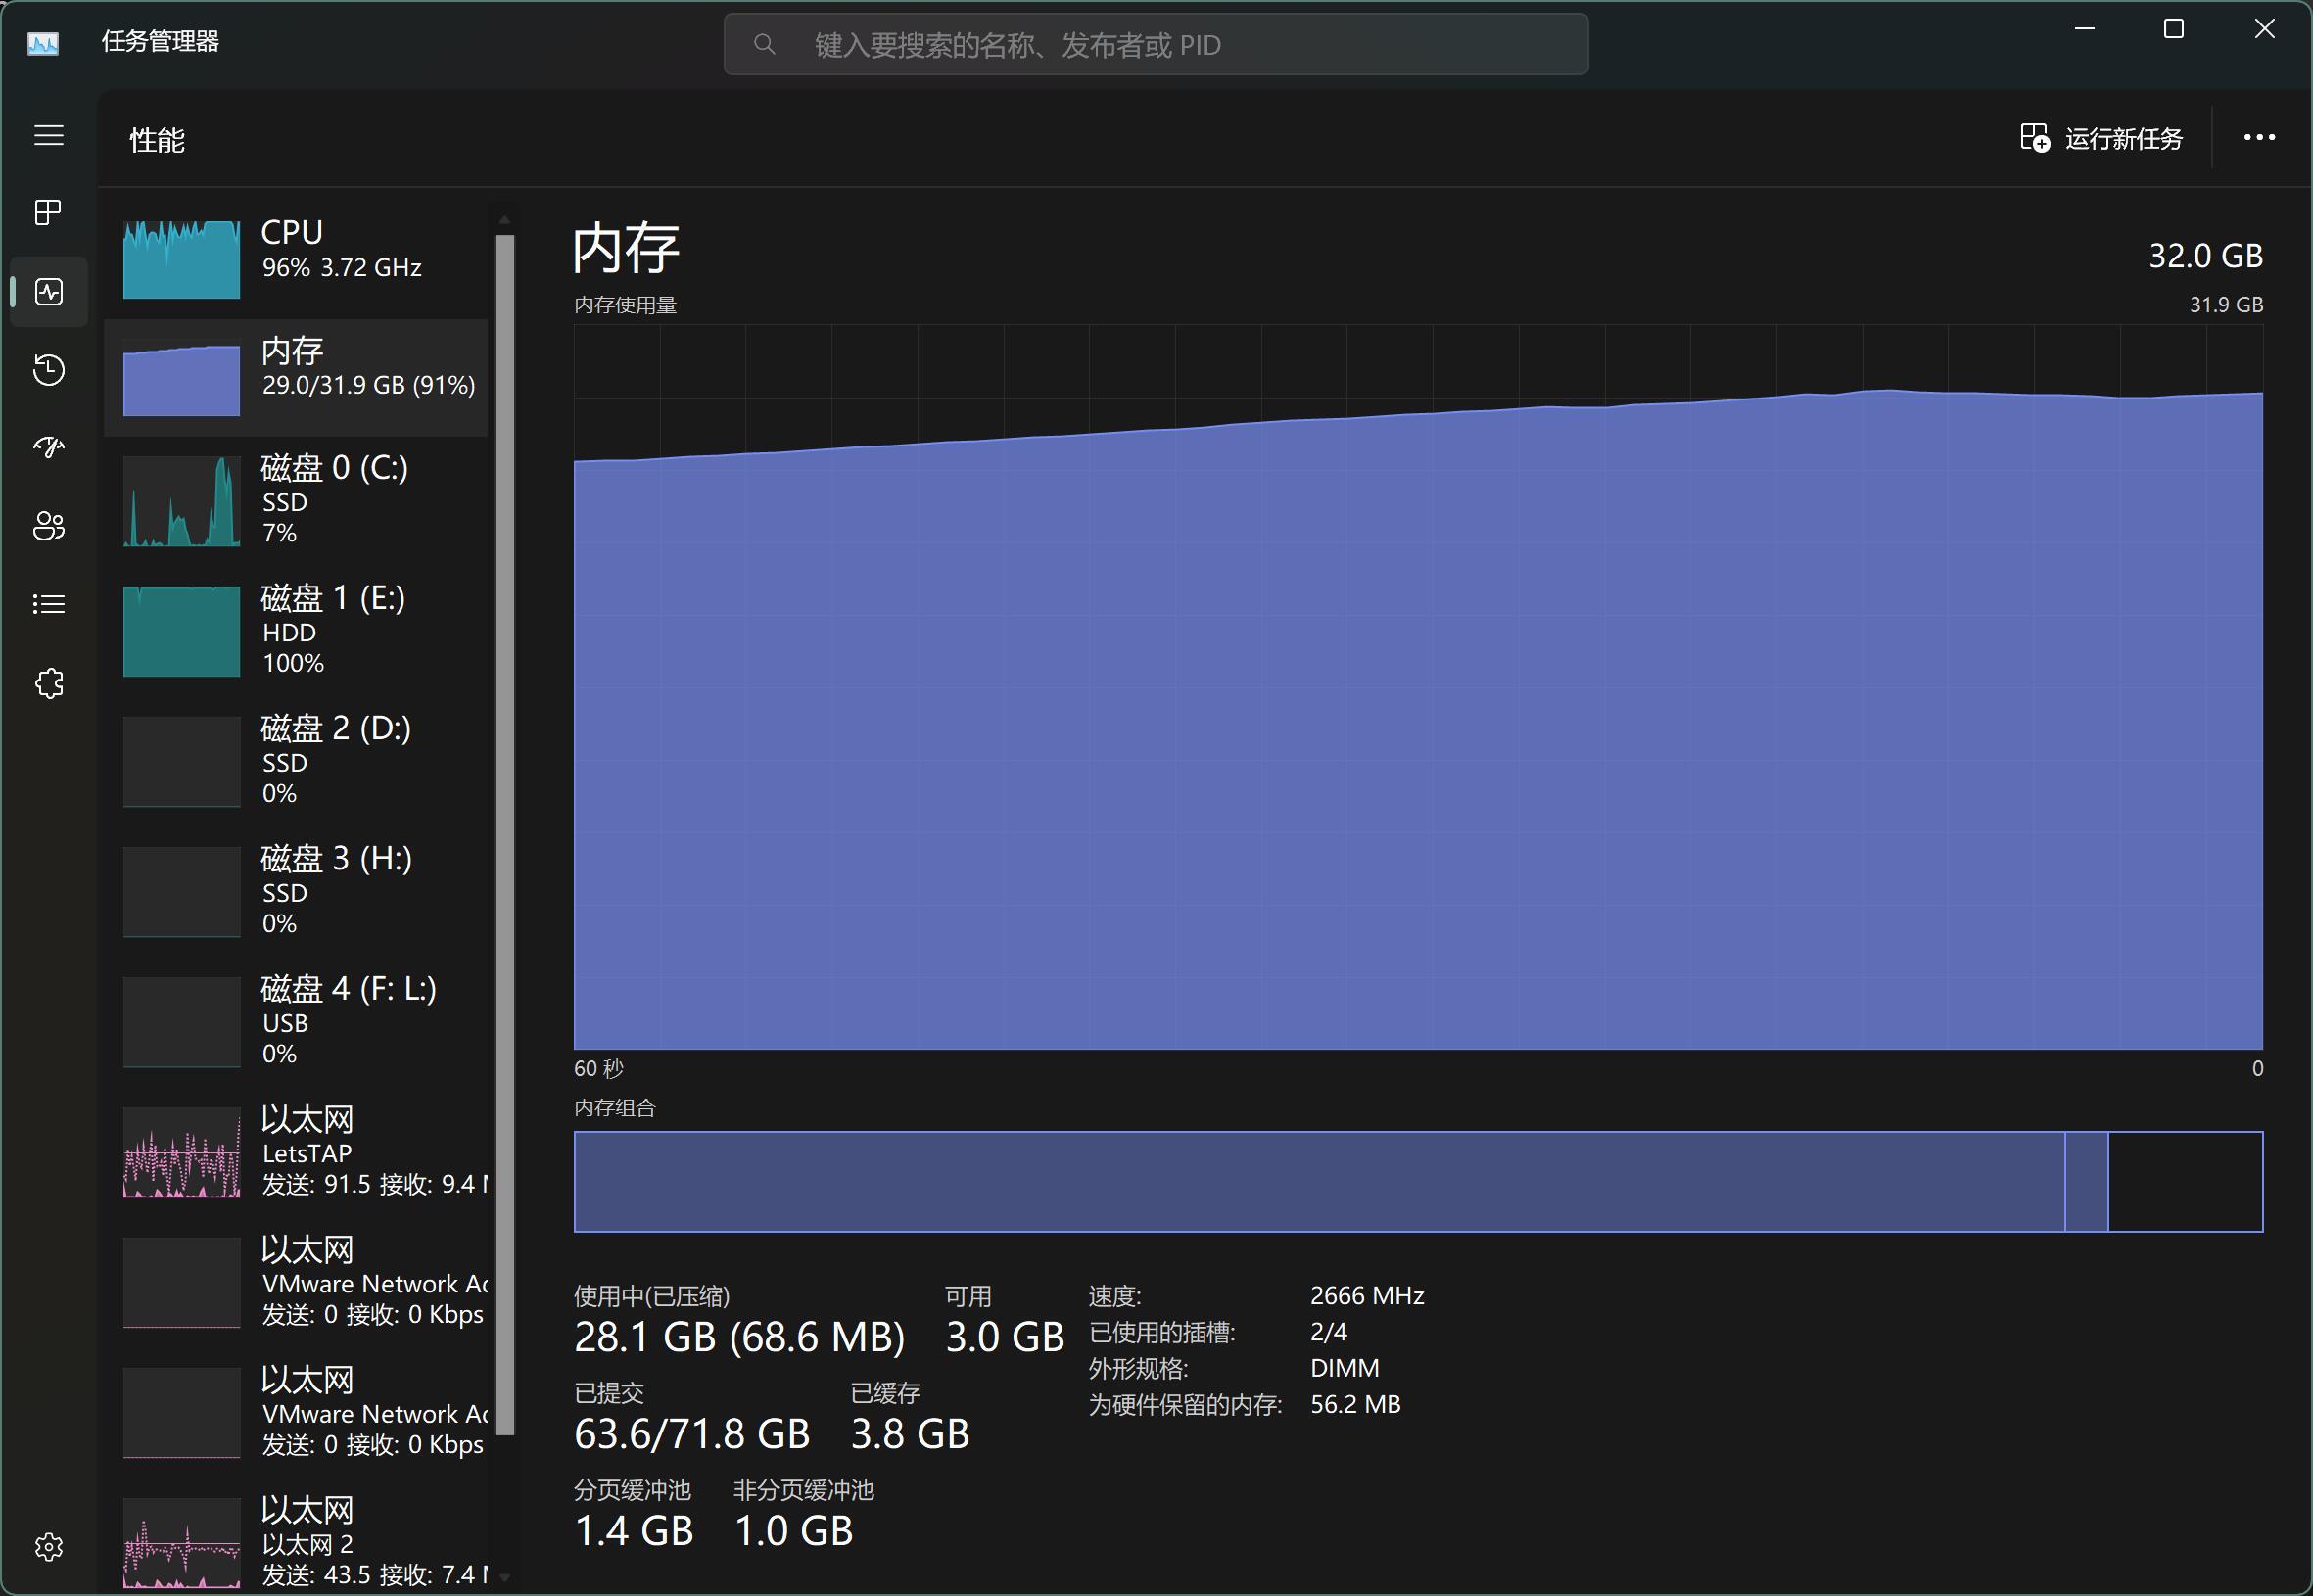This screenshot has width=2313, height=1596.
Task: Click scroll up arrow in device list
Action: point(504,220)
